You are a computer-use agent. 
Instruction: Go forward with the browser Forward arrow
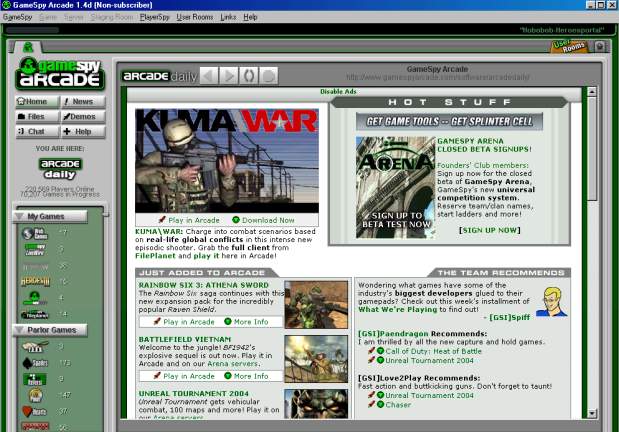(229, 75)
